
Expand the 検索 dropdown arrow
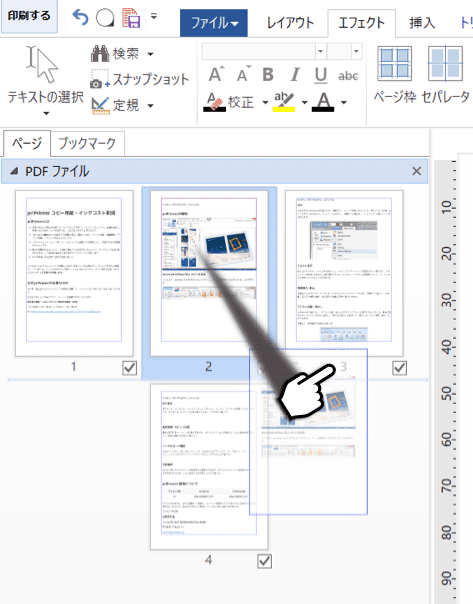pyautogui.click(x=150, y=54)
